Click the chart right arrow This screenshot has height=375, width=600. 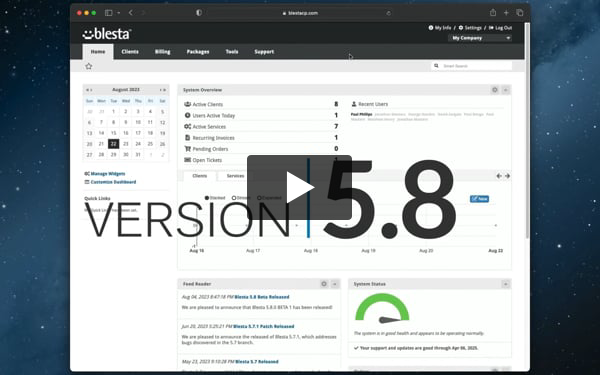pos(507,176)
